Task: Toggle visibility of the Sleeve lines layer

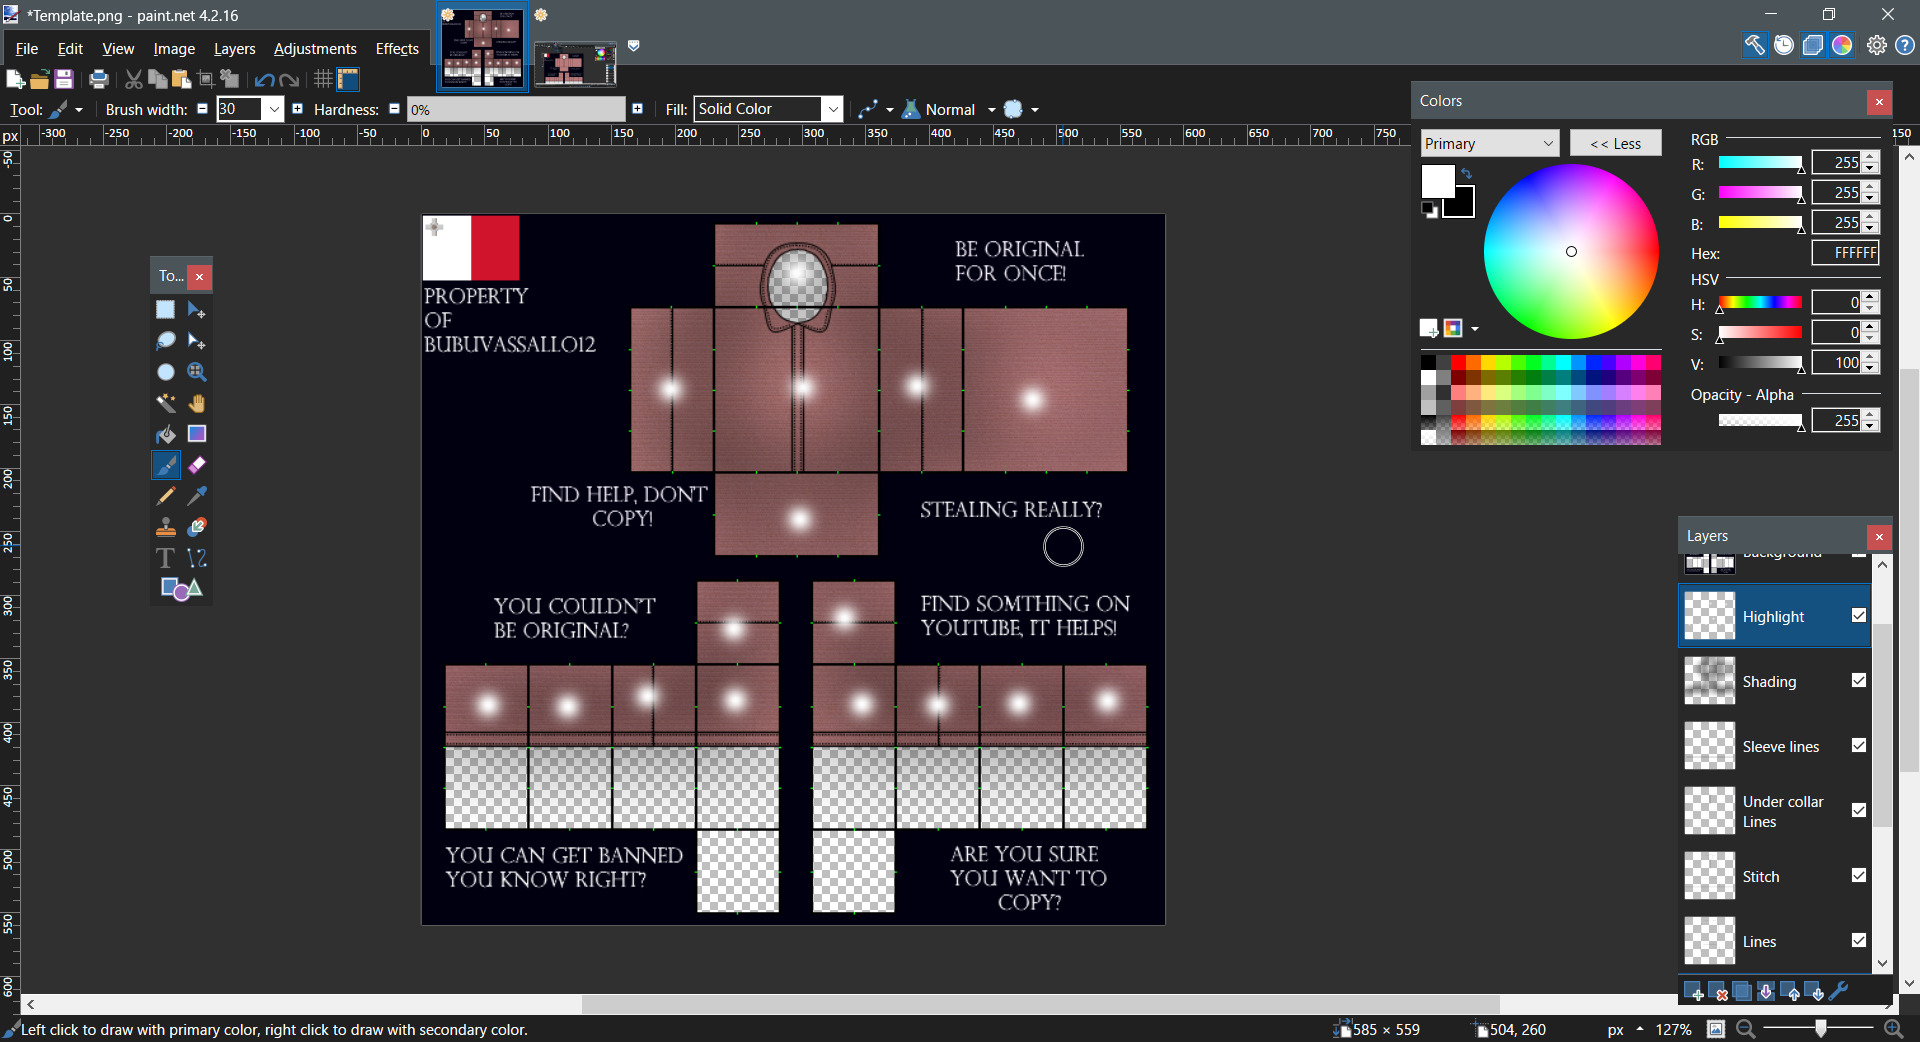Action: point(1859,746)
